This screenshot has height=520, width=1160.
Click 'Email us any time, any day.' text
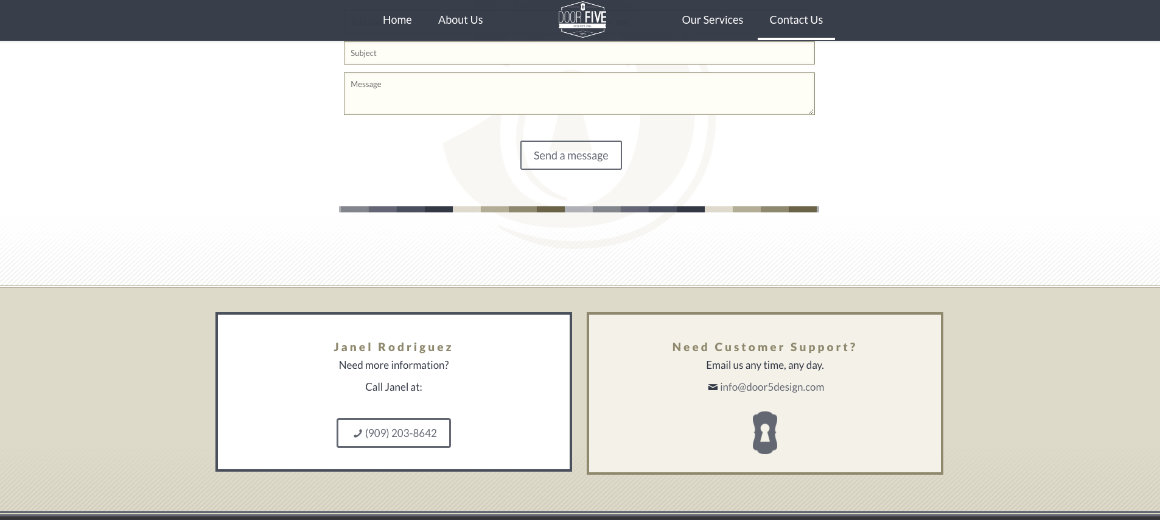765,365
